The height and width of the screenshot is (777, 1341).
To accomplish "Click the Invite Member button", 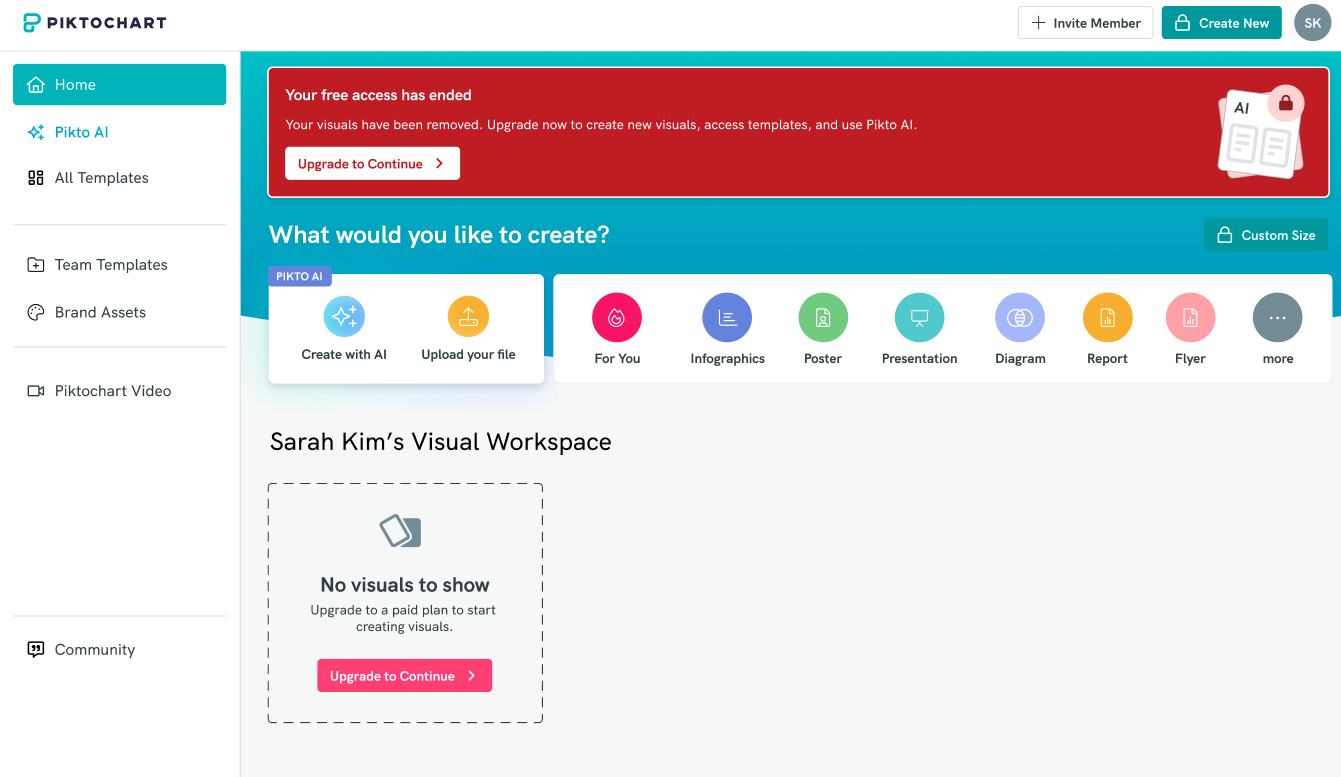I will (1085, 23).
